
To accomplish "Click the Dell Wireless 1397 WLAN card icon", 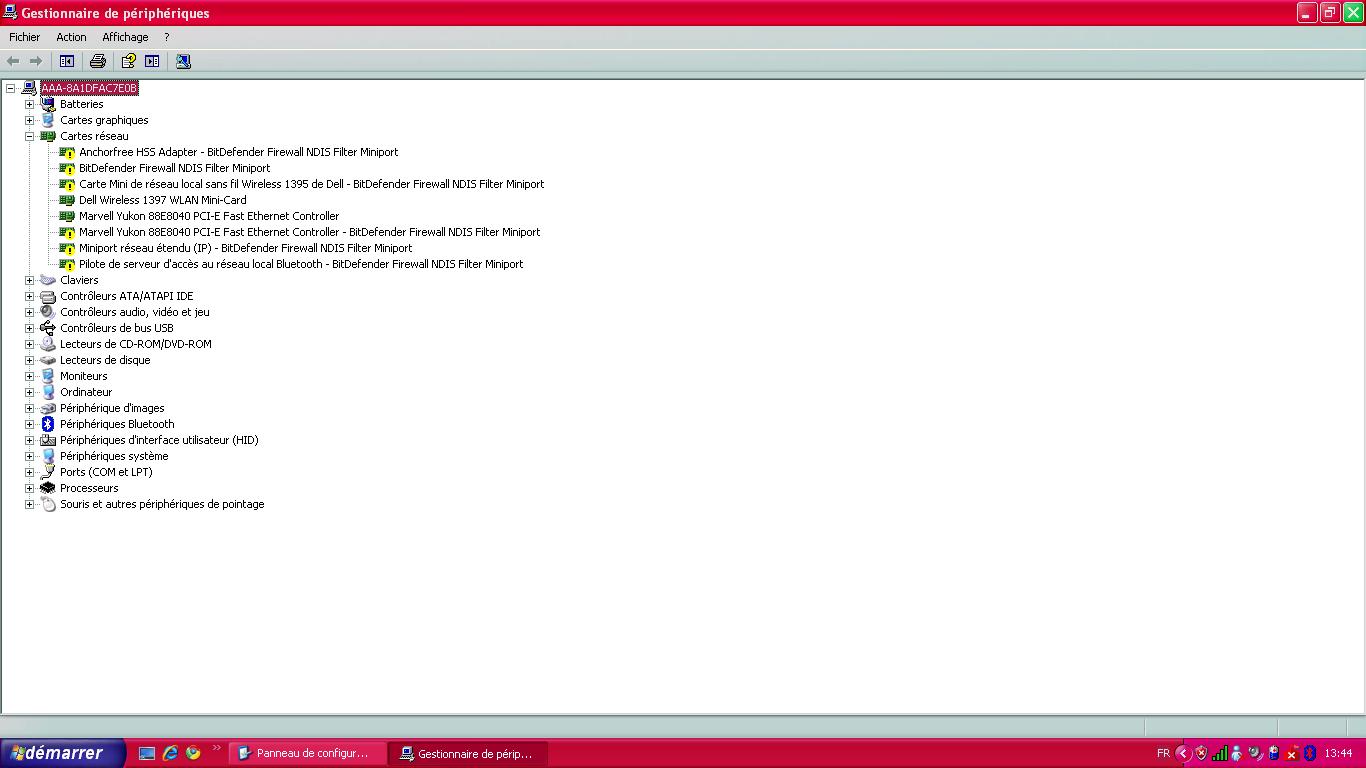I will [x=67, y=200].
